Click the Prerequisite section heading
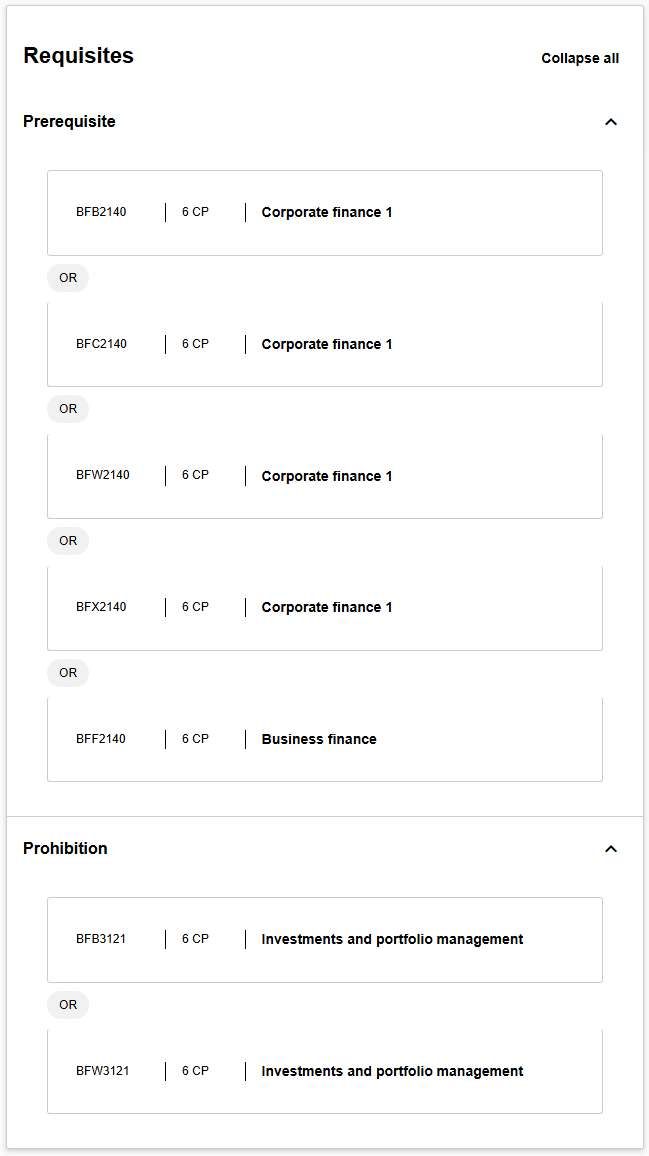The height and width of the screenshot is (1156, 649). [x=69, y=122]
